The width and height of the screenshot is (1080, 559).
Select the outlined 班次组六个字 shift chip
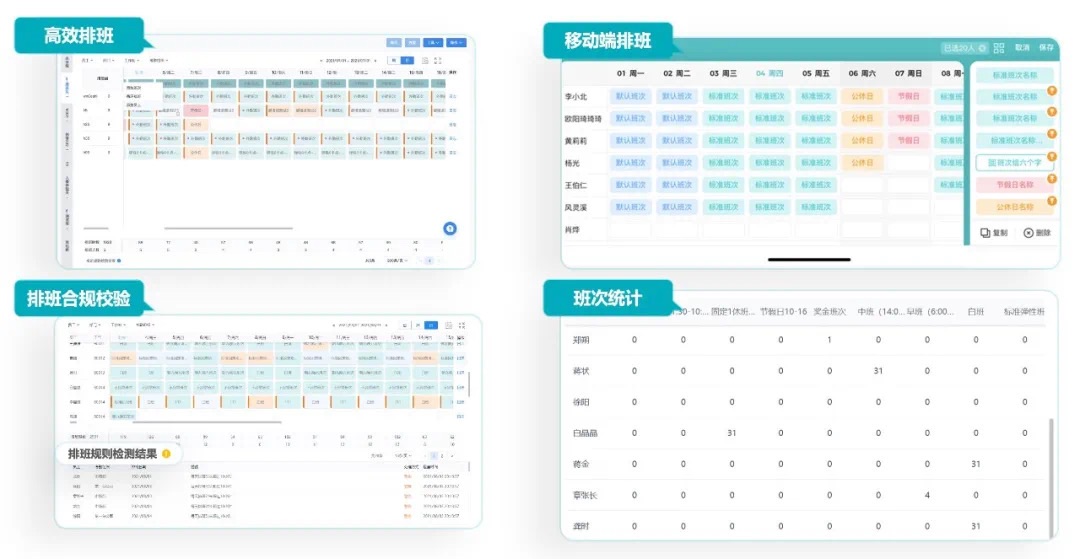click(1015, 162)
